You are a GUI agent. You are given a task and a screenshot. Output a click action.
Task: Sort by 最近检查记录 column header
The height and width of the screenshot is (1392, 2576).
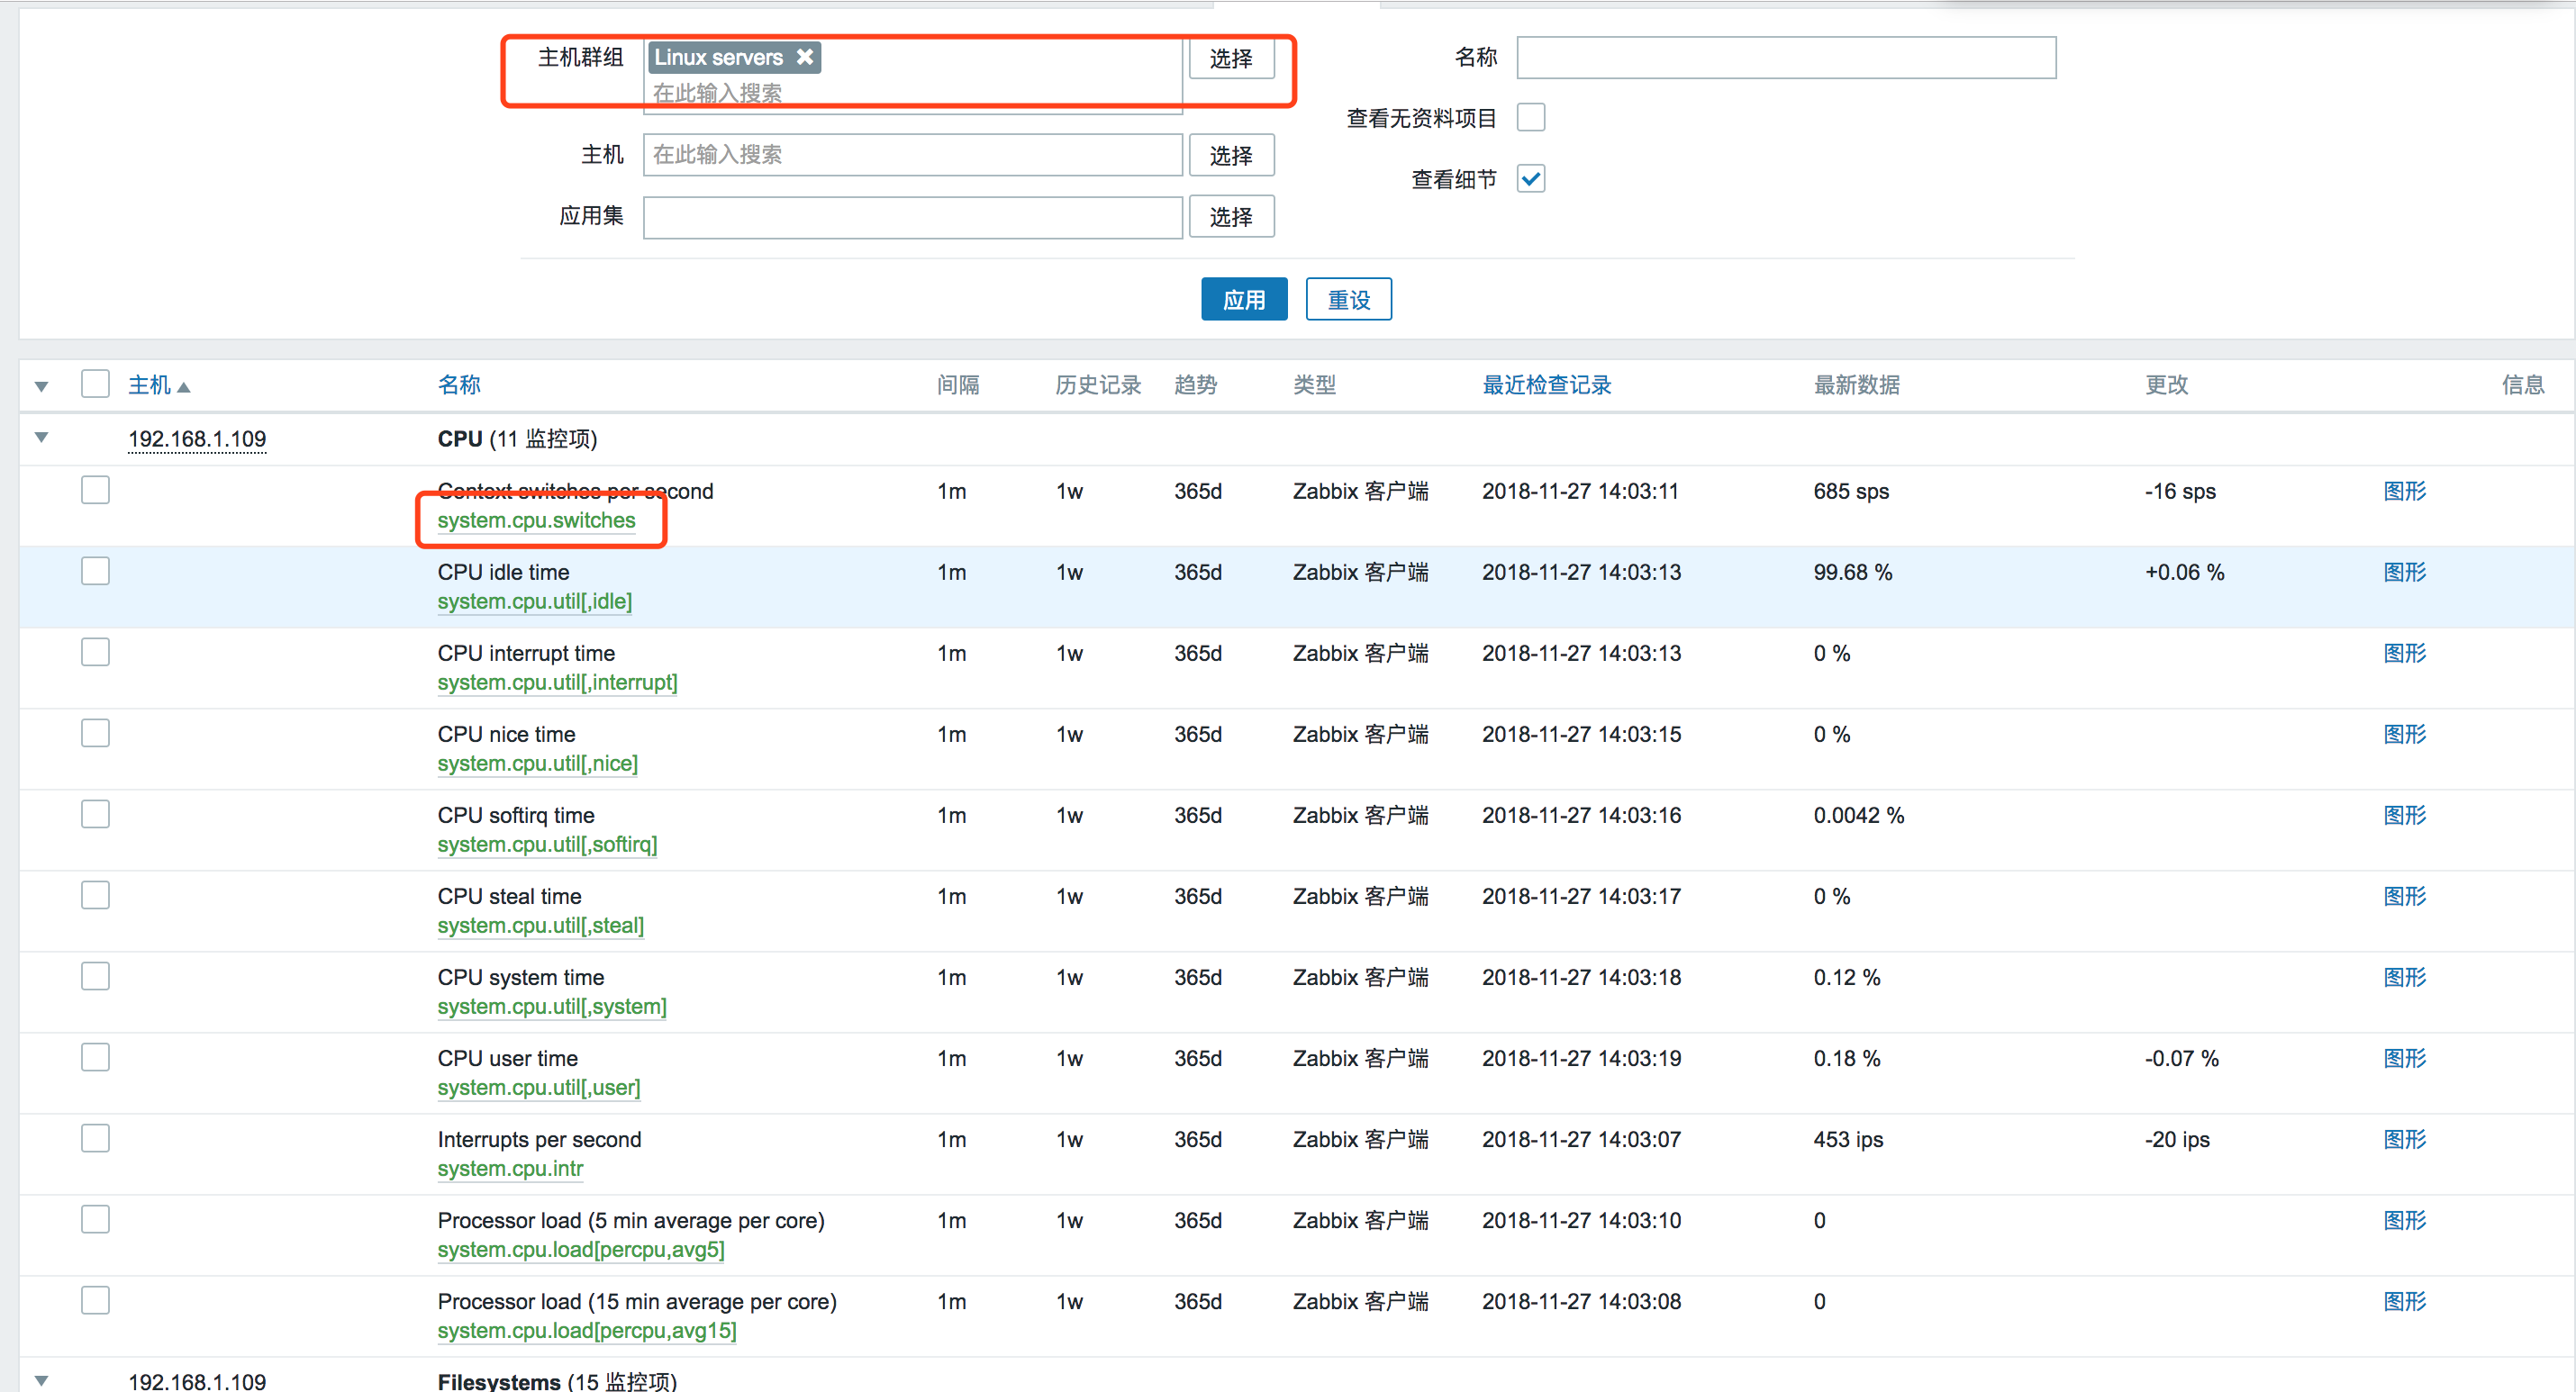(1546, 385)
